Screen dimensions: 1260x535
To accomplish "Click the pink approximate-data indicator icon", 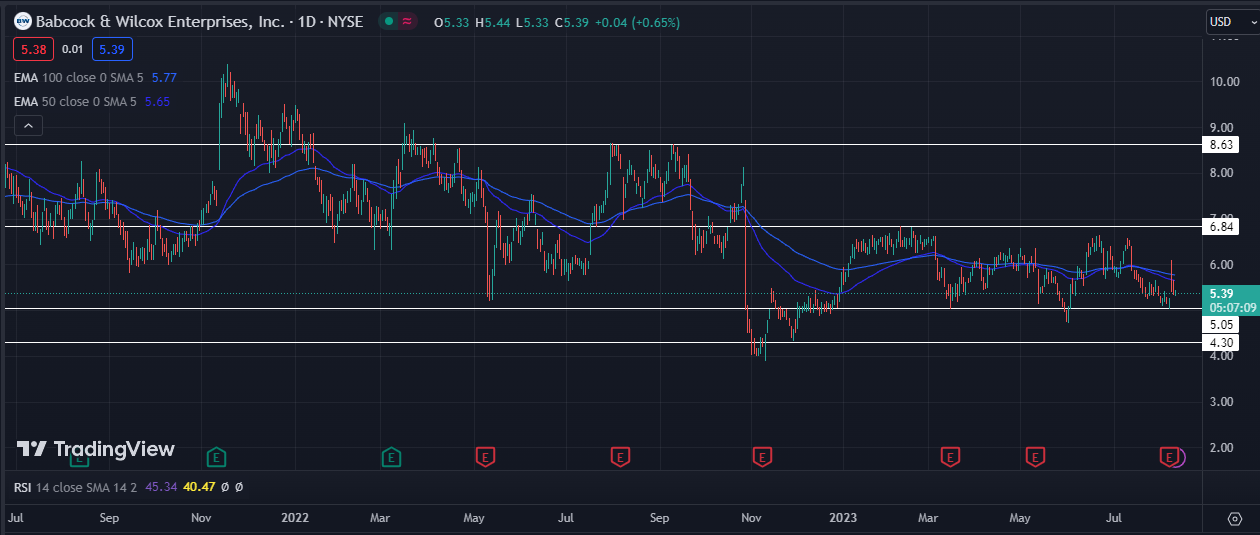I will tap(408, 21).
